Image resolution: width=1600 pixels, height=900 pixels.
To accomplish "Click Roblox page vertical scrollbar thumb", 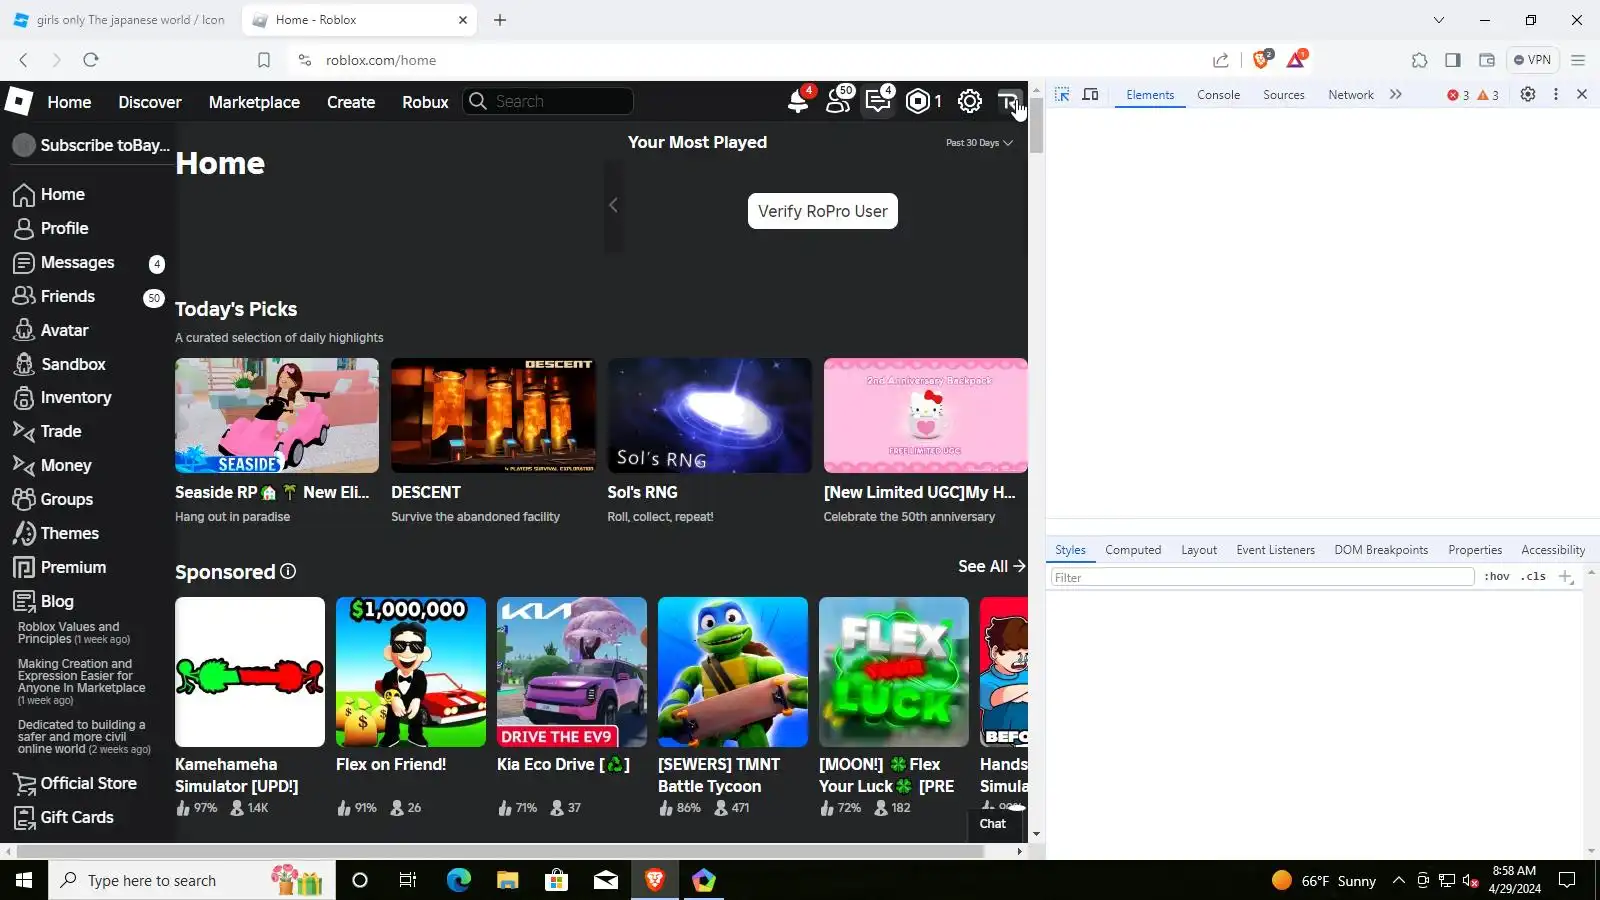I will click(x=1037, y=126).
